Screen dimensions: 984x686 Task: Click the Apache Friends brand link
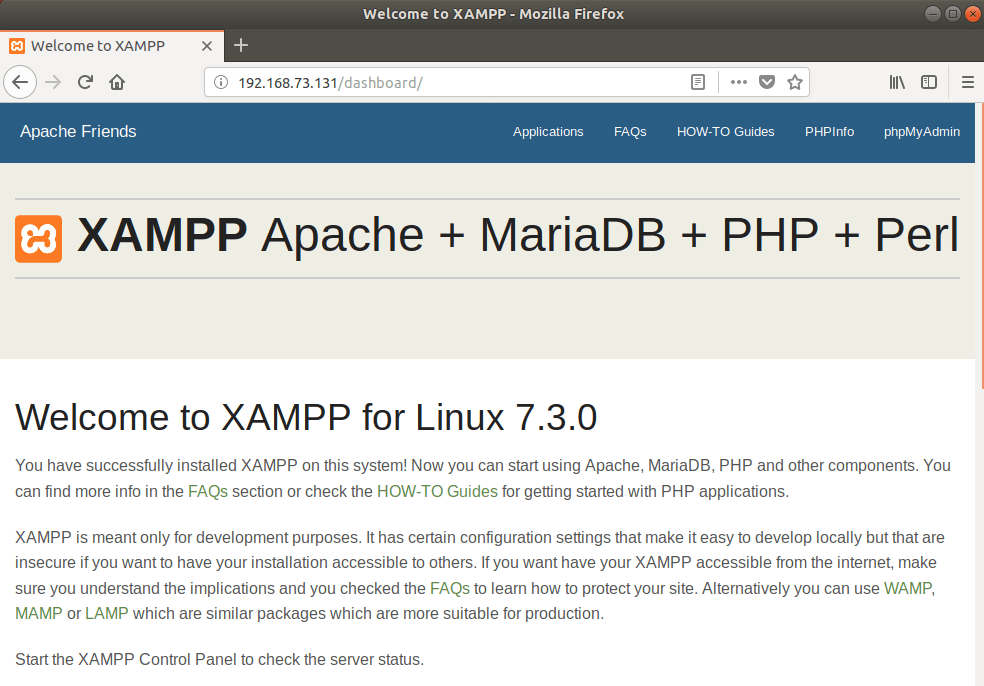pyautogui.click(x=78, y=131)
